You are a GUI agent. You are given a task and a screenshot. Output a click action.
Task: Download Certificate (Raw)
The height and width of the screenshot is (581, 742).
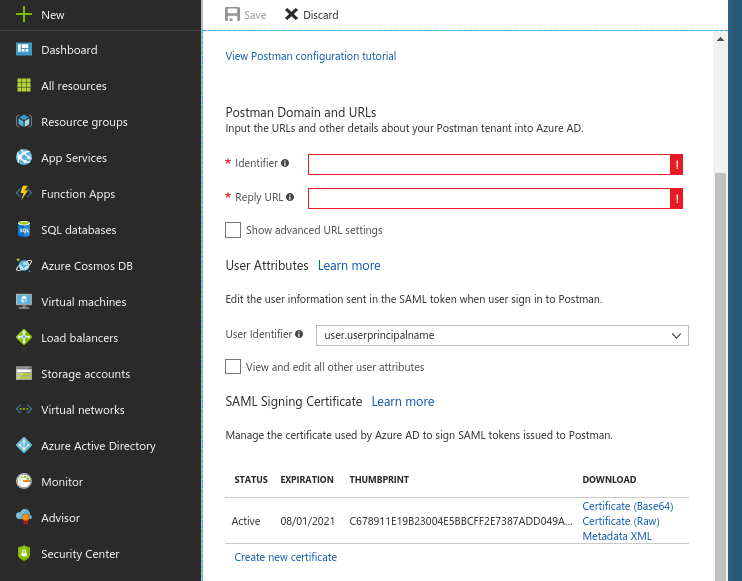pyautogui.click(x=621, y=521)
